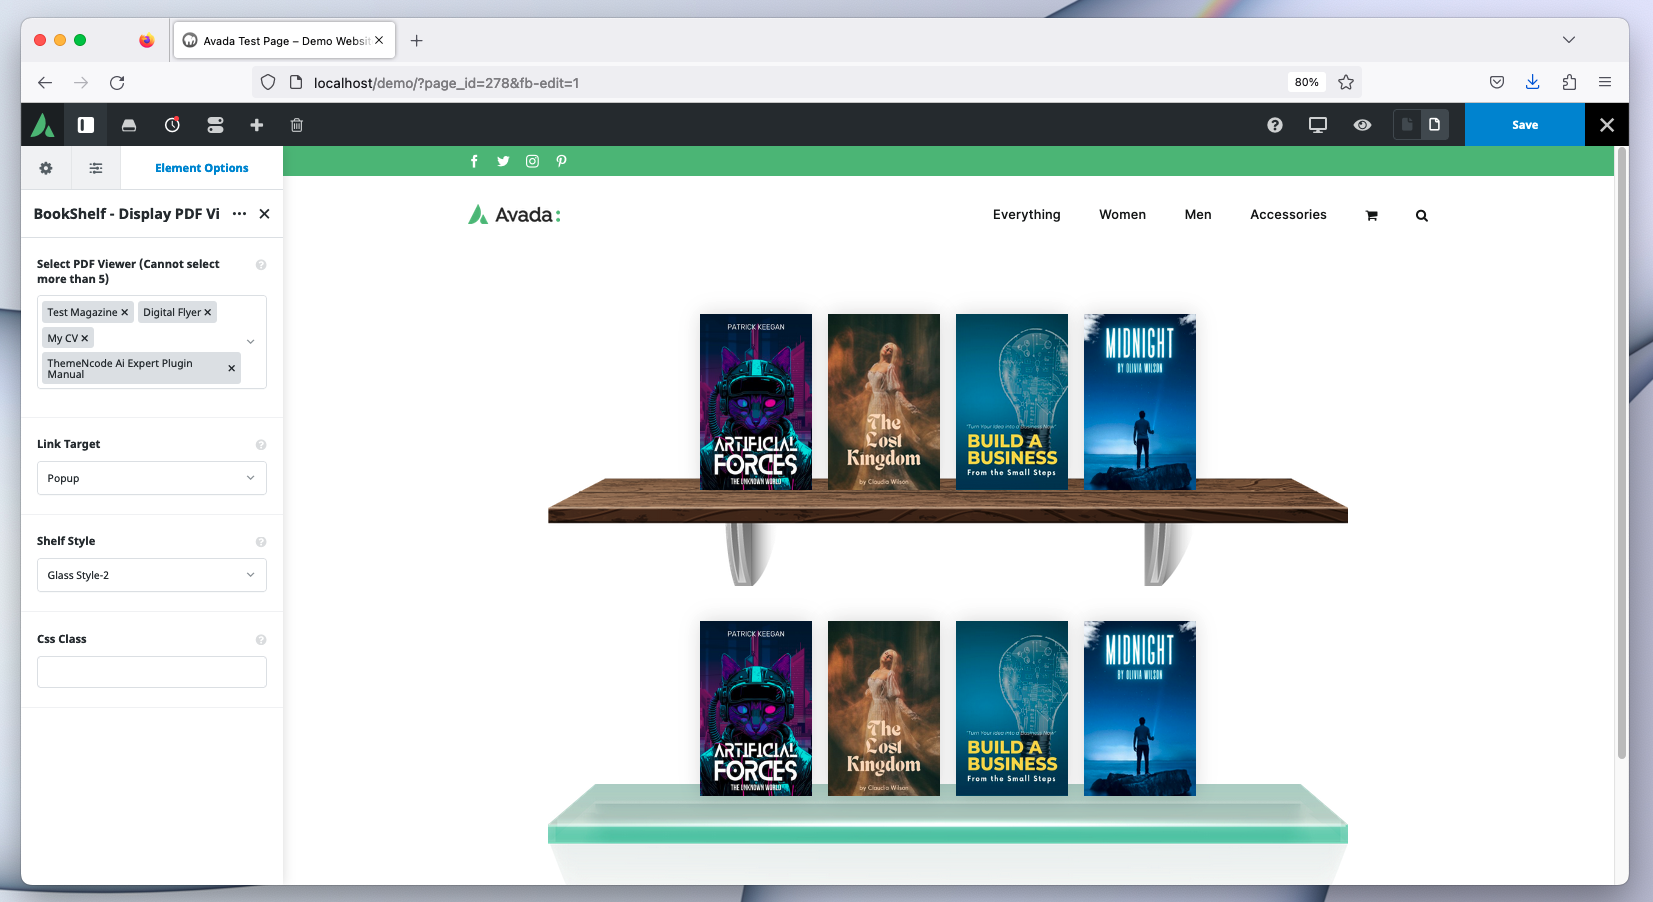The width and height of the screenshot is (1653, 902).
Task: Open the builder History clock icon
Action: (172, 125)
